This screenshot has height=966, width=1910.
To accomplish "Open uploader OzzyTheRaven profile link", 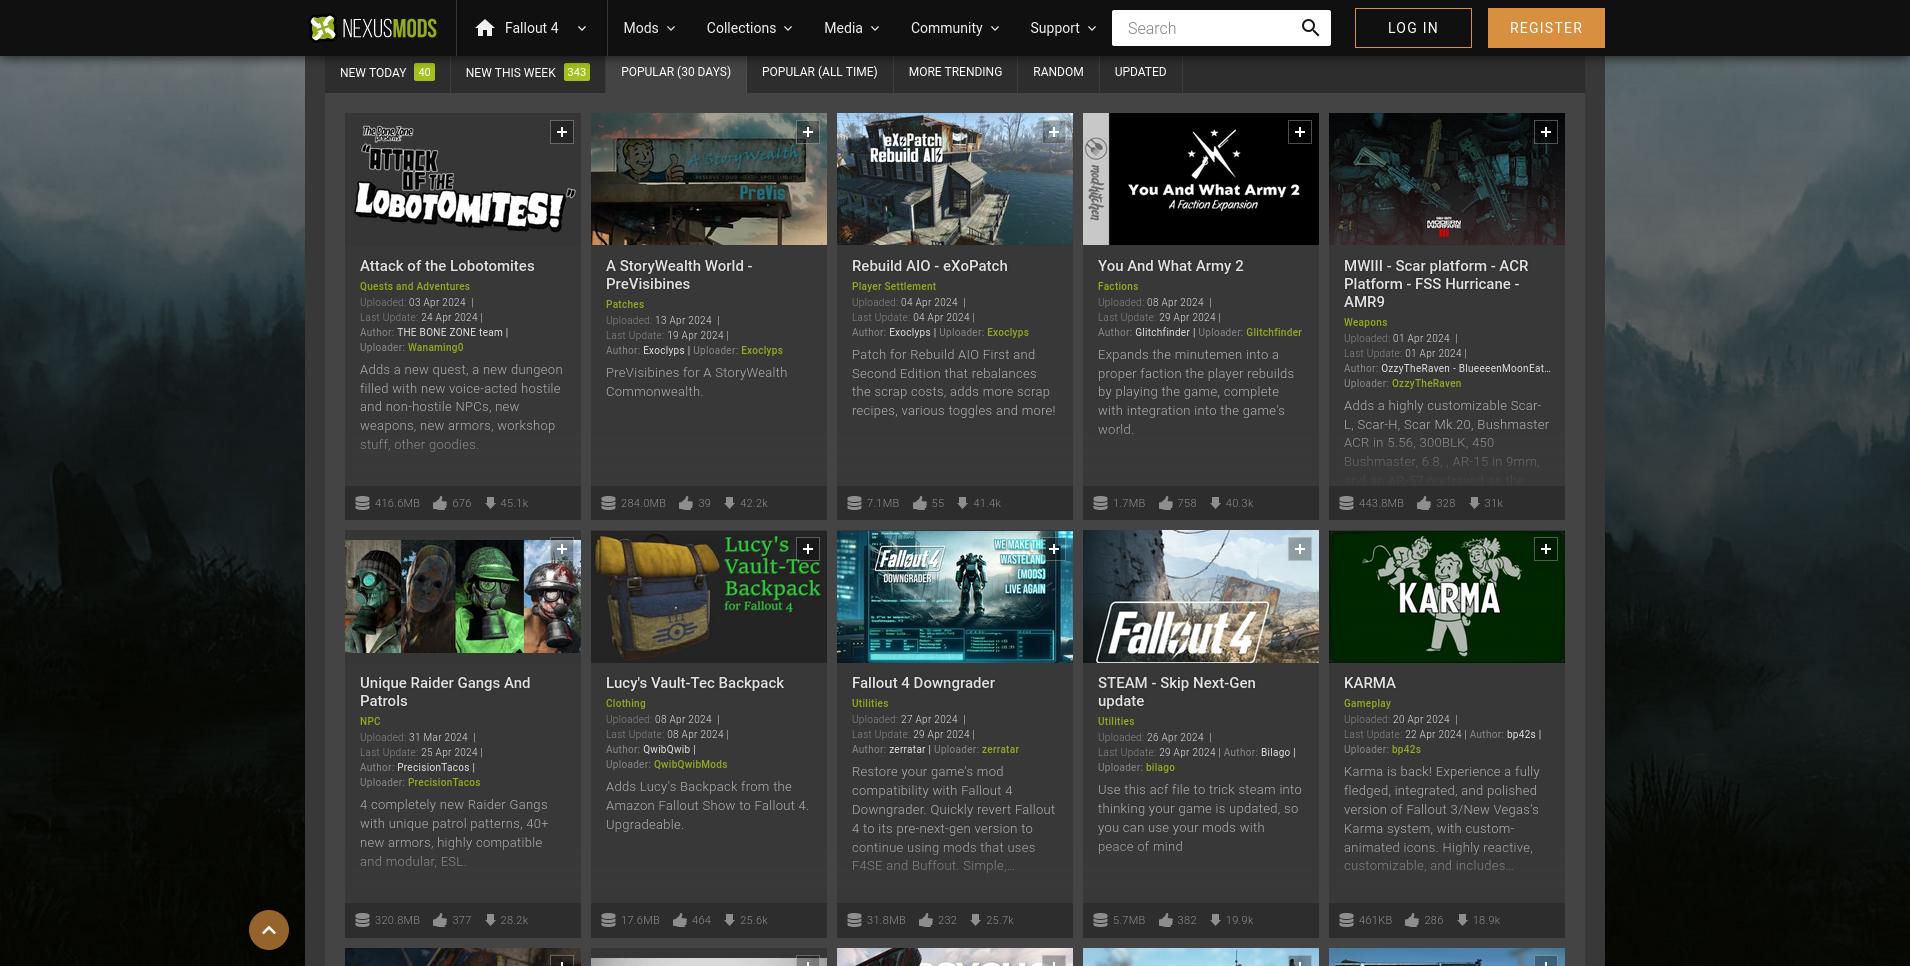I will 1426,384.
